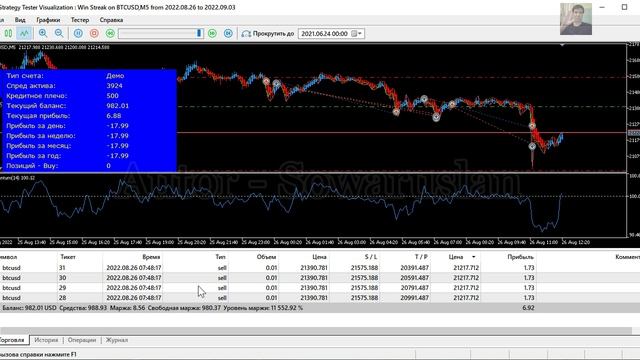This screenshot has width=640, height=360.
Task: Select the line chart type icon
Action: [x=24, y=33]
